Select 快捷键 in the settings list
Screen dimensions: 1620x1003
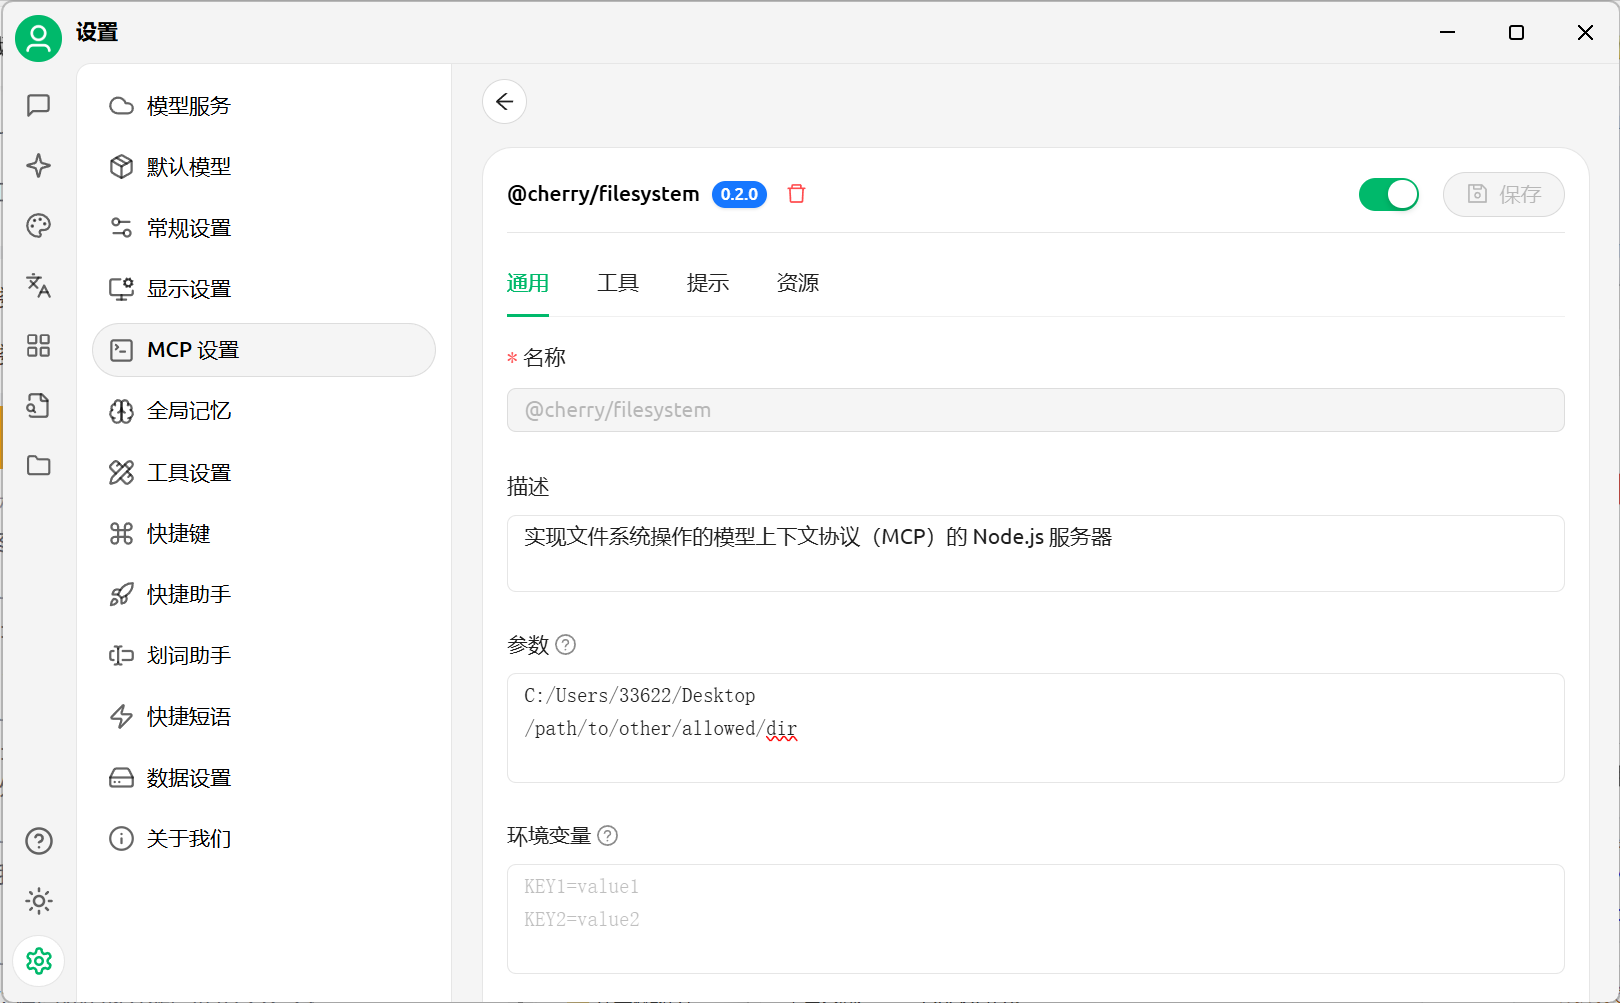[179, 534]
